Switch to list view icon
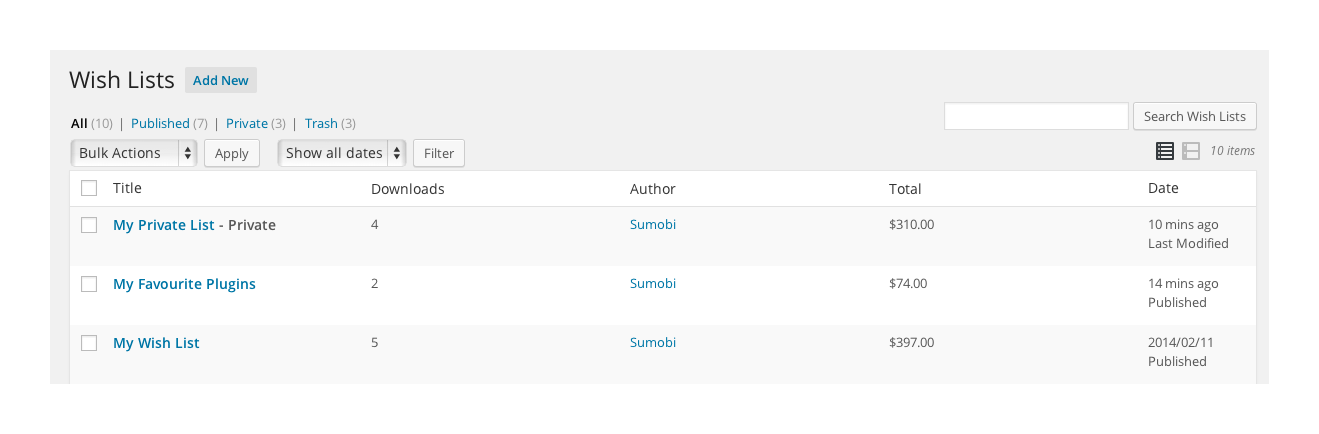1319x434 pixels. (1165, 151)
